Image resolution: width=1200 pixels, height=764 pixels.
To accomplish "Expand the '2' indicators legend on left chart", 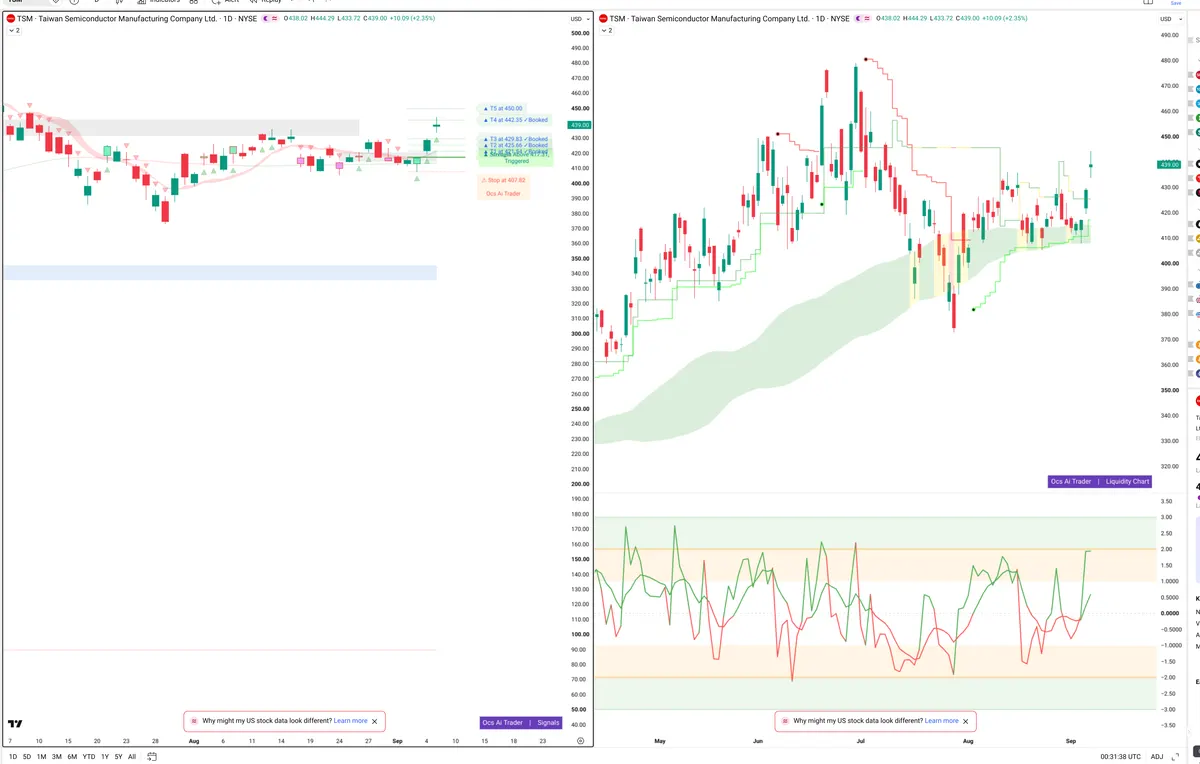I will click(14, 31).
